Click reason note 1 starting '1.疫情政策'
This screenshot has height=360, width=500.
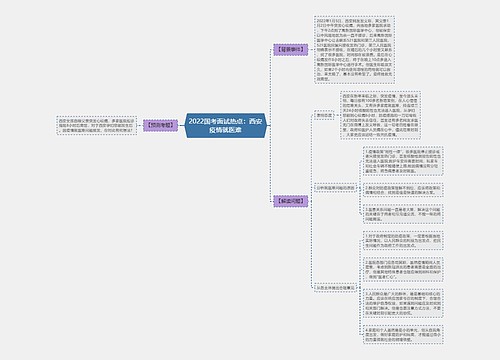coord(403,161)
